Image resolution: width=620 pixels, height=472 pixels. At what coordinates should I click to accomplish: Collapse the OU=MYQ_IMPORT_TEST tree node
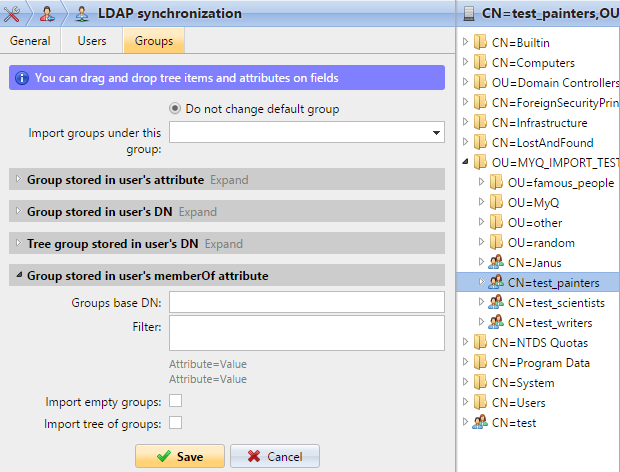[465, 163]
